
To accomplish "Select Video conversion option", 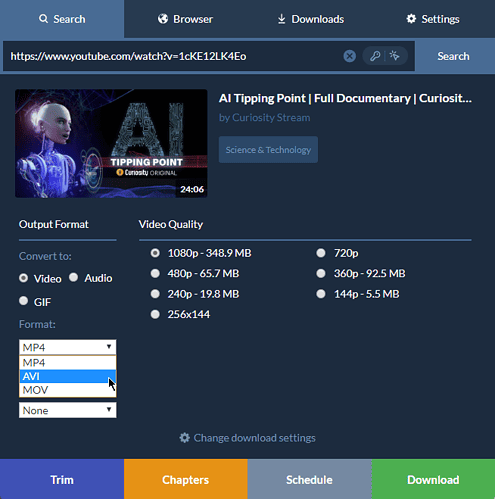I will click(23, 278).
